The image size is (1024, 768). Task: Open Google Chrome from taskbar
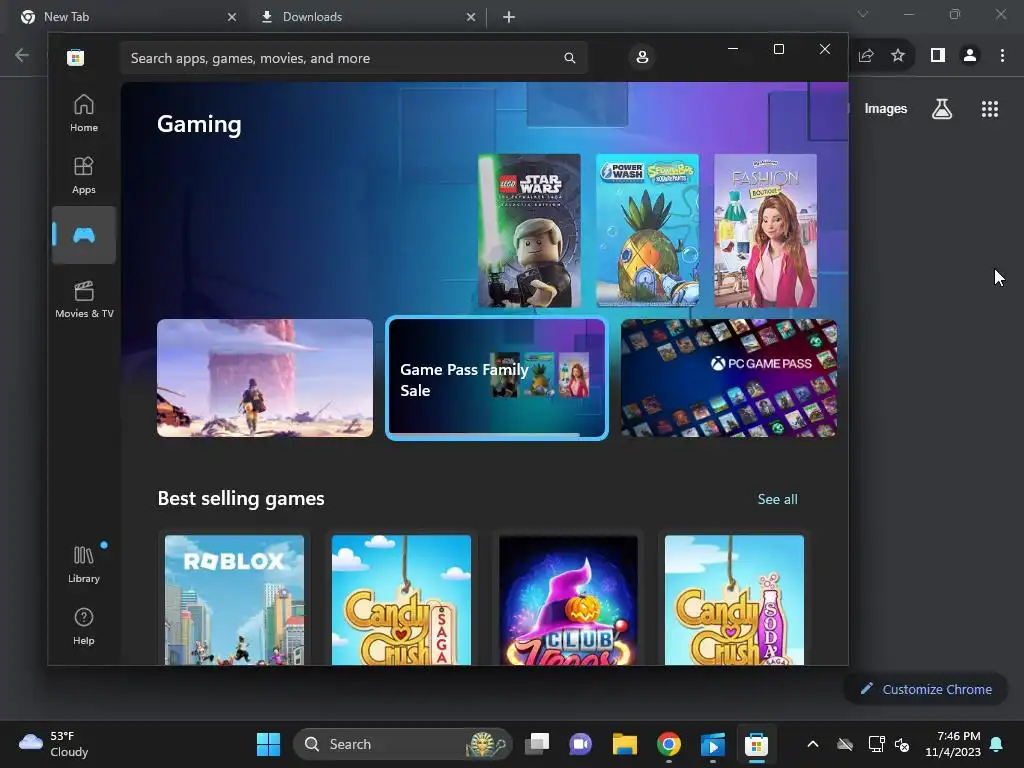coord(669,744)
